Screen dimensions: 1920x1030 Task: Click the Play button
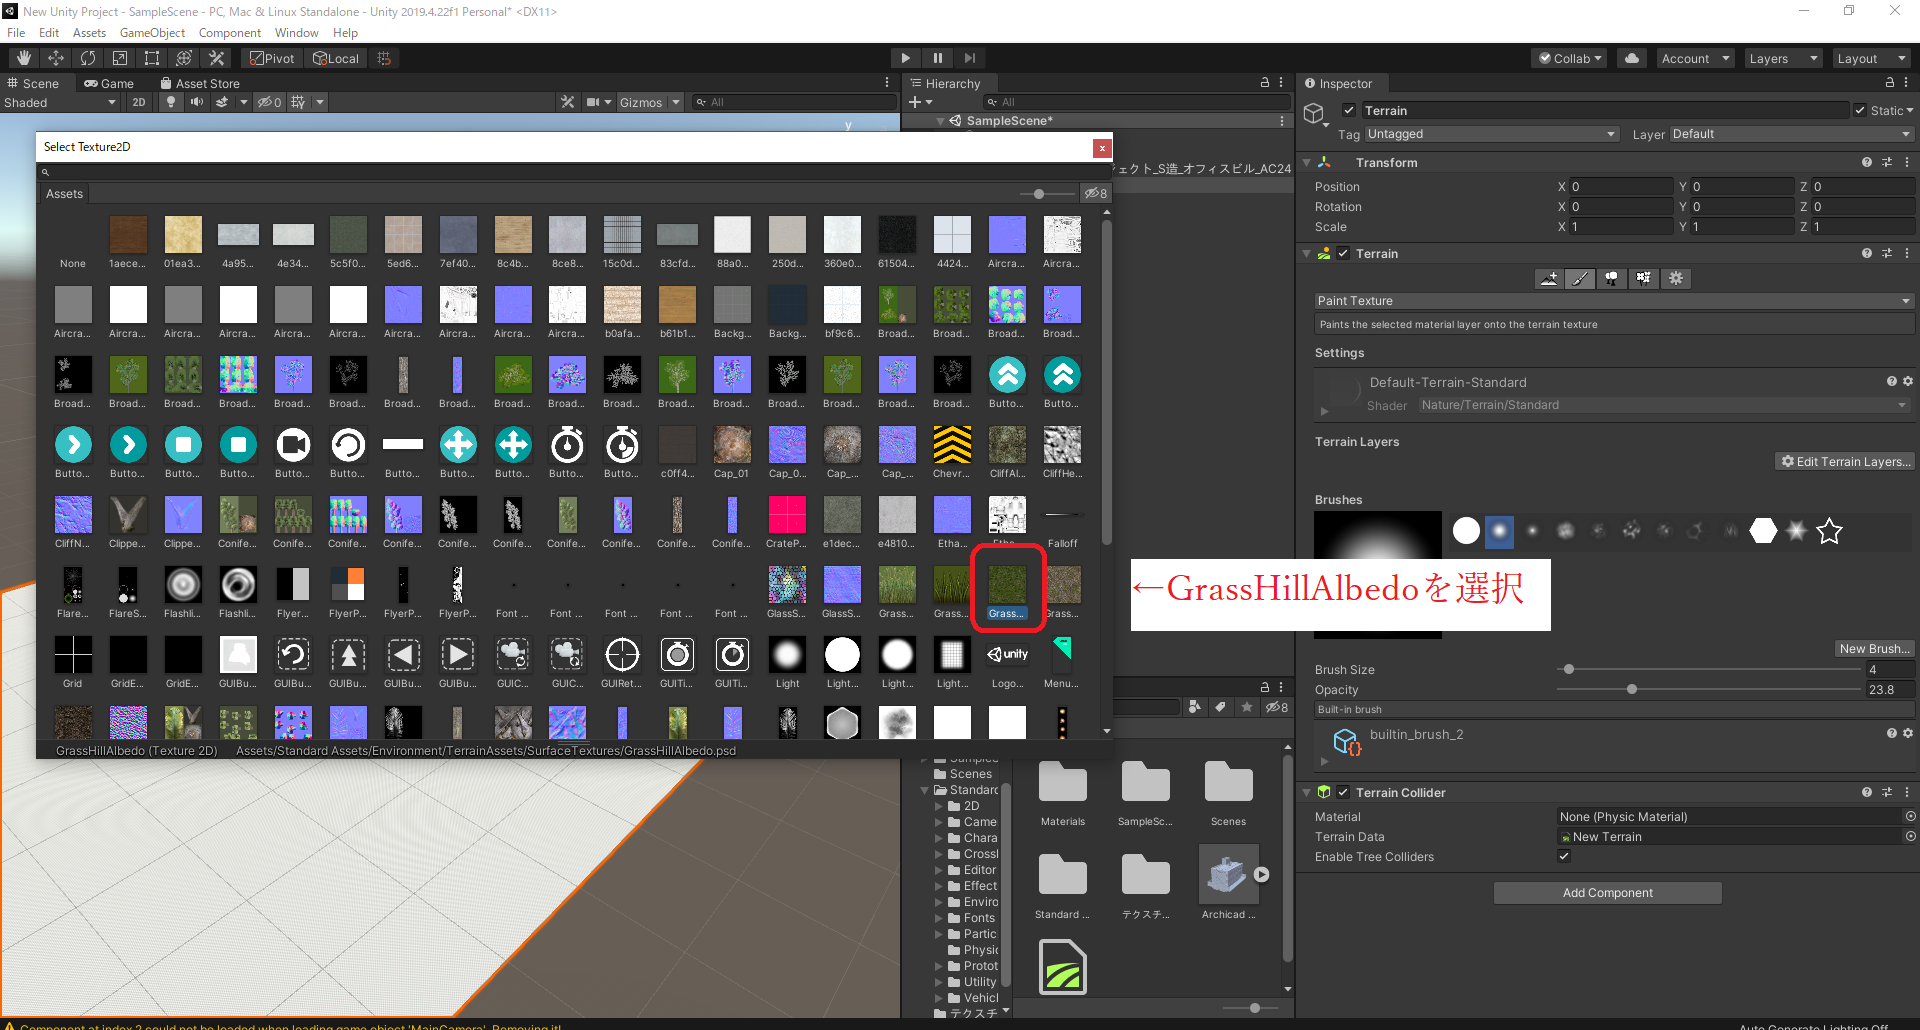click(x=905, y=58)
